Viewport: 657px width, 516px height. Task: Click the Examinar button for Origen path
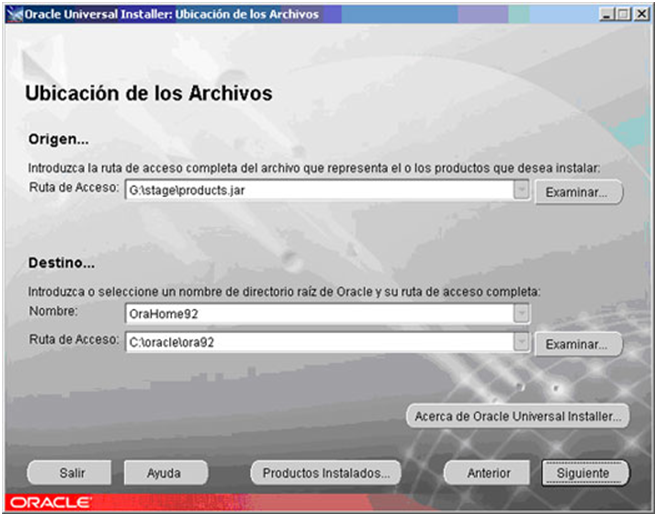(579, 192)
